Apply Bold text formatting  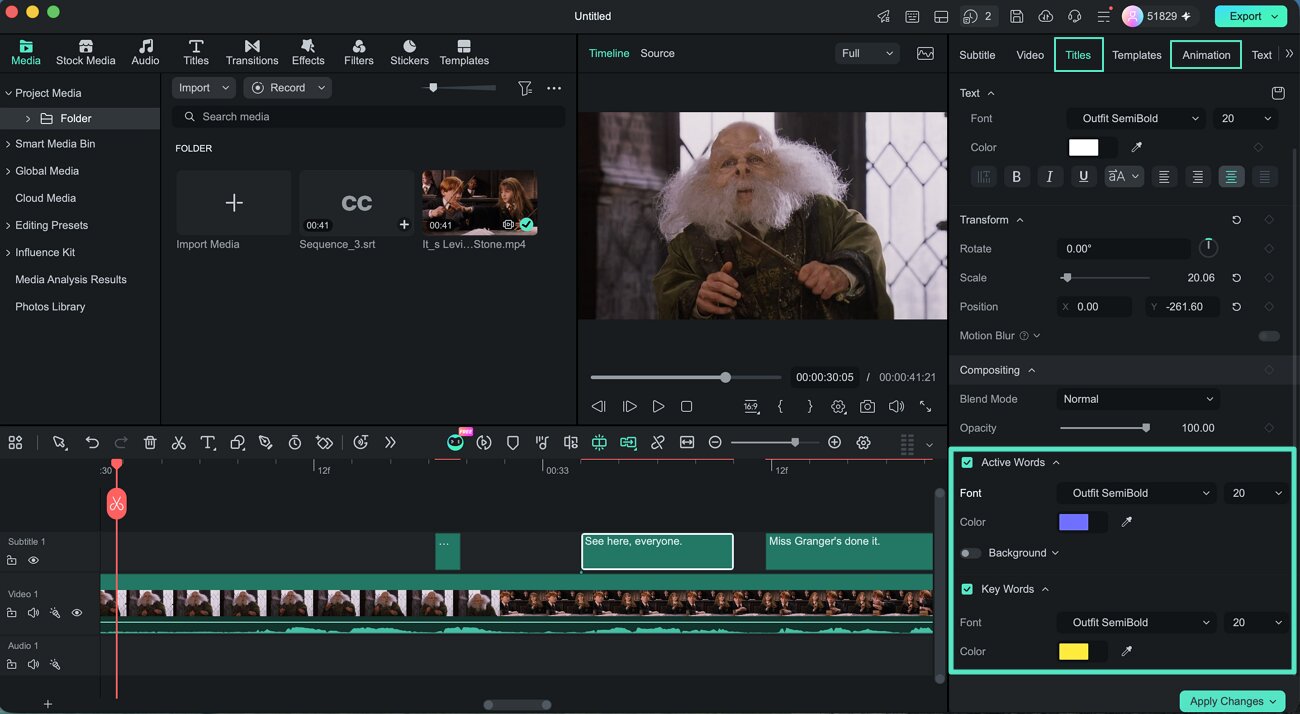pos(1017,177)
